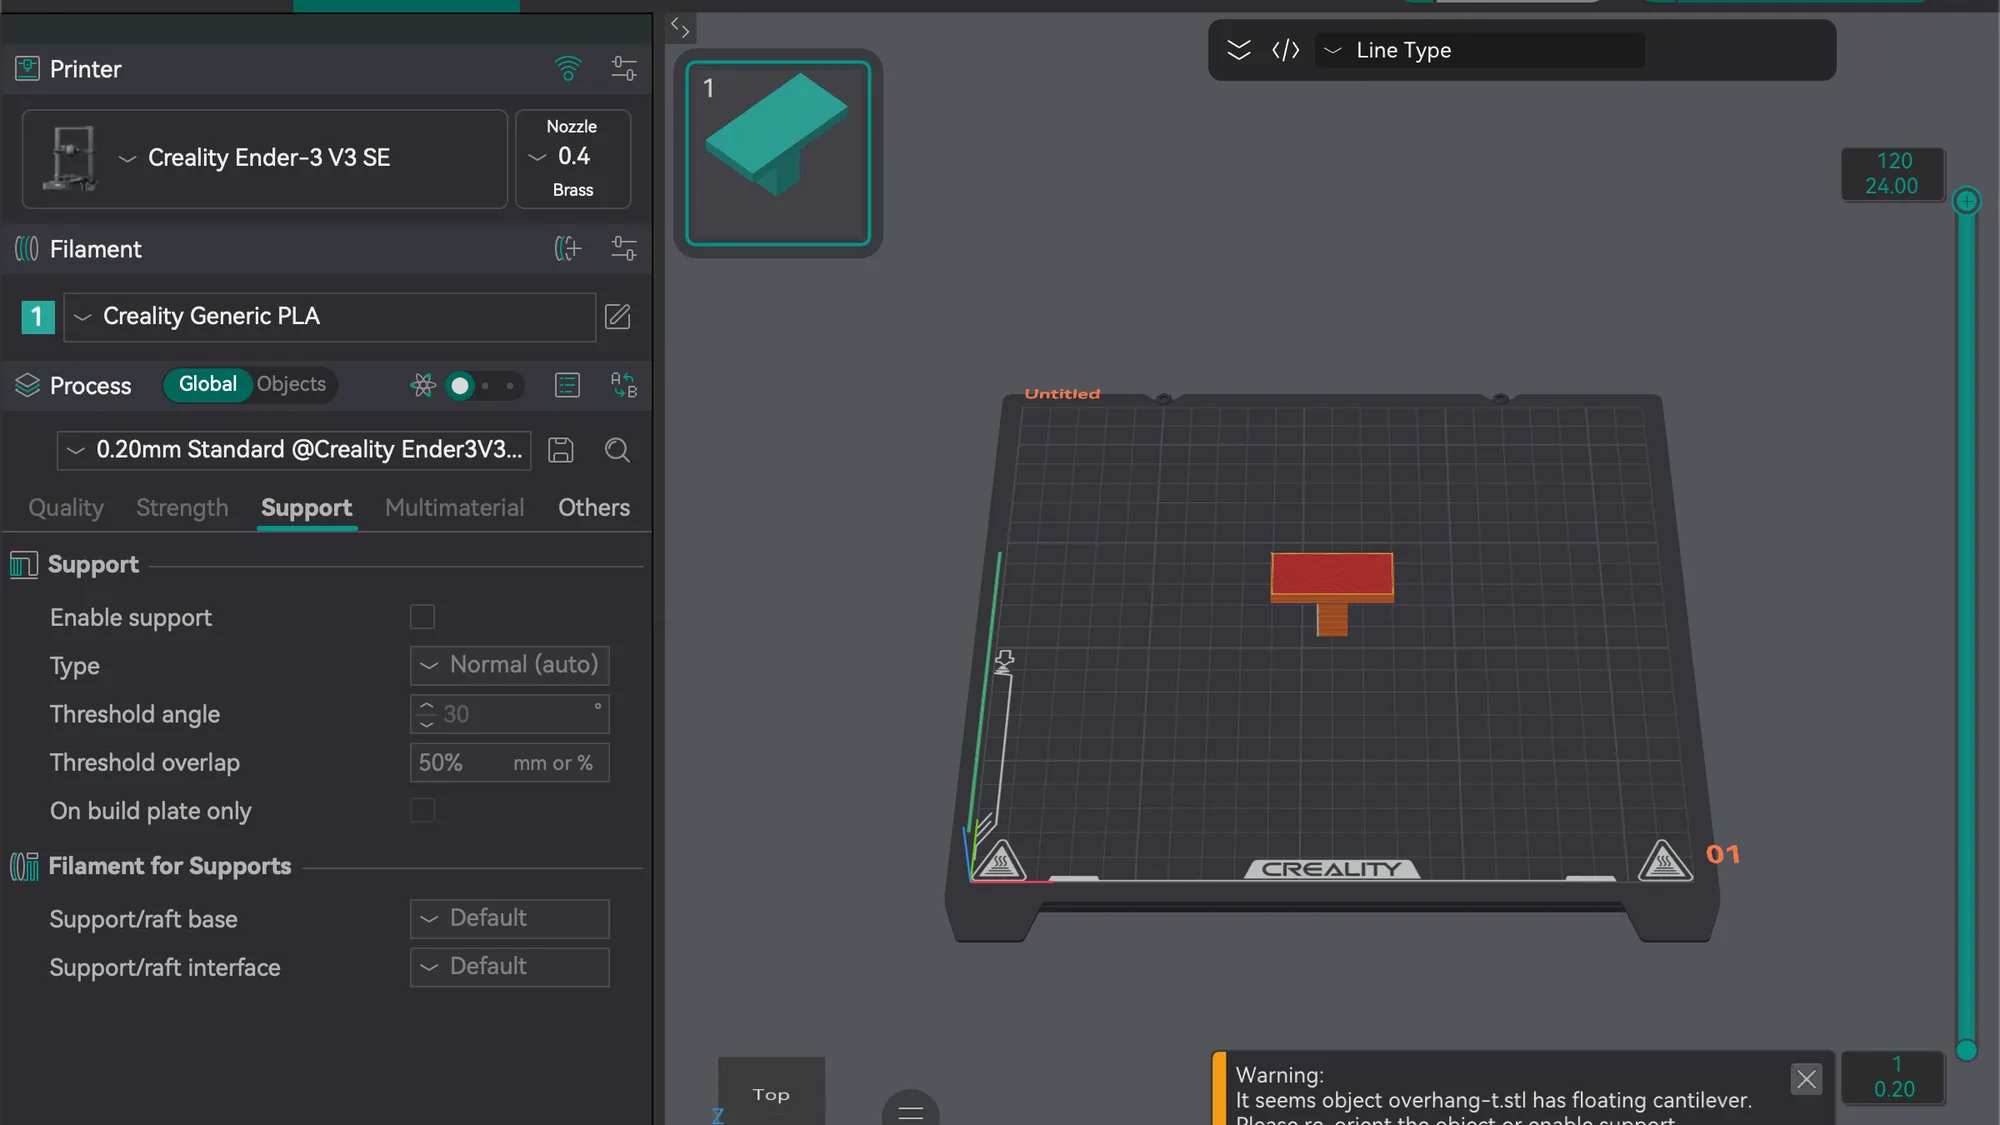Click the double-chevron collapse icon in legend bar
Viewport: 2000px width, 1125px height.
pos(1238,50)
